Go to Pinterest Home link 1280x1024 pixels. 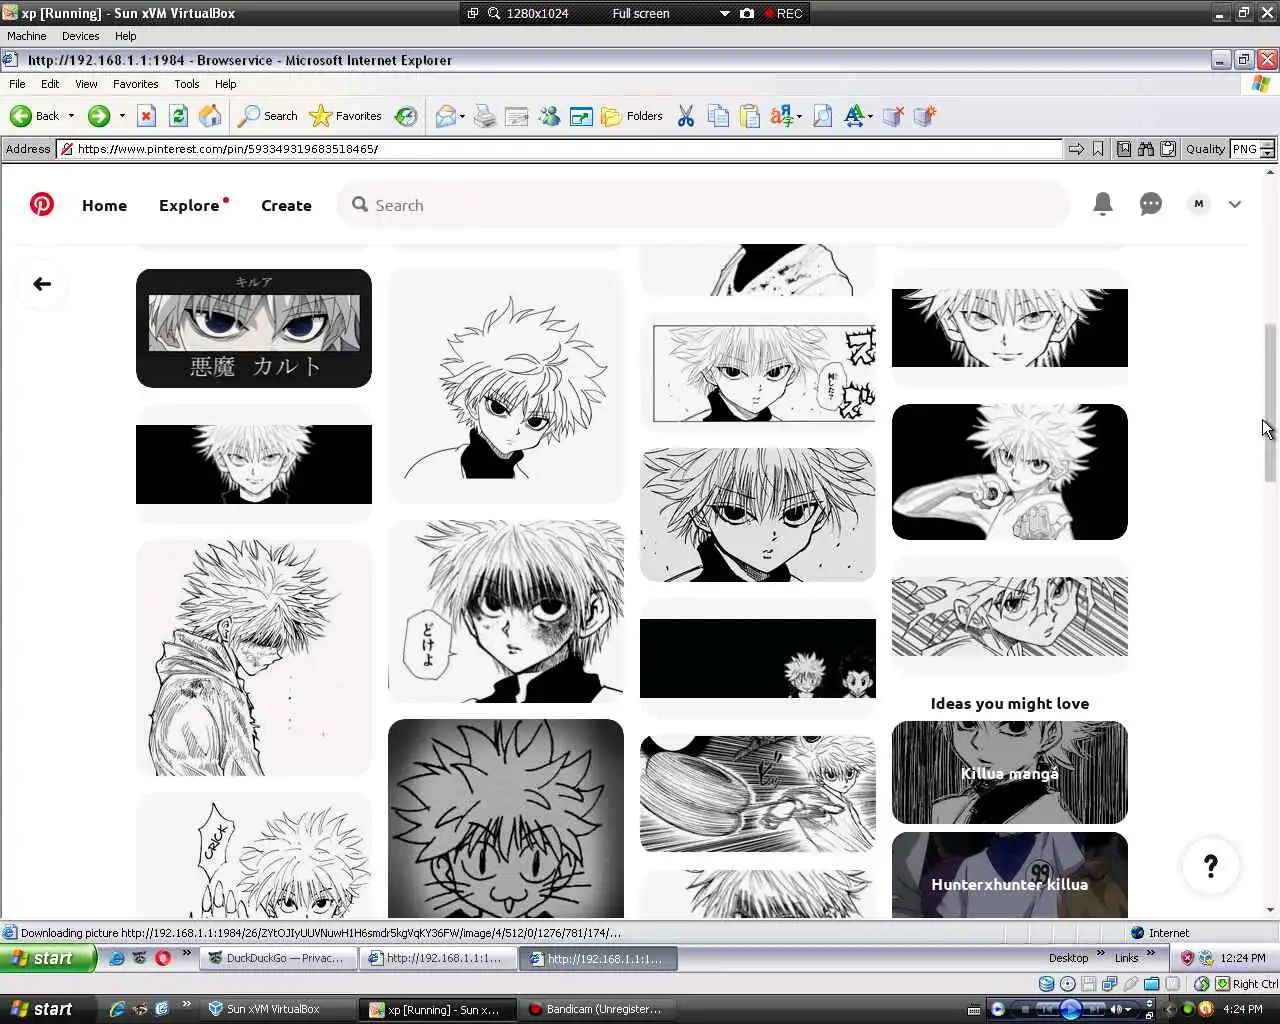[104, 205]
